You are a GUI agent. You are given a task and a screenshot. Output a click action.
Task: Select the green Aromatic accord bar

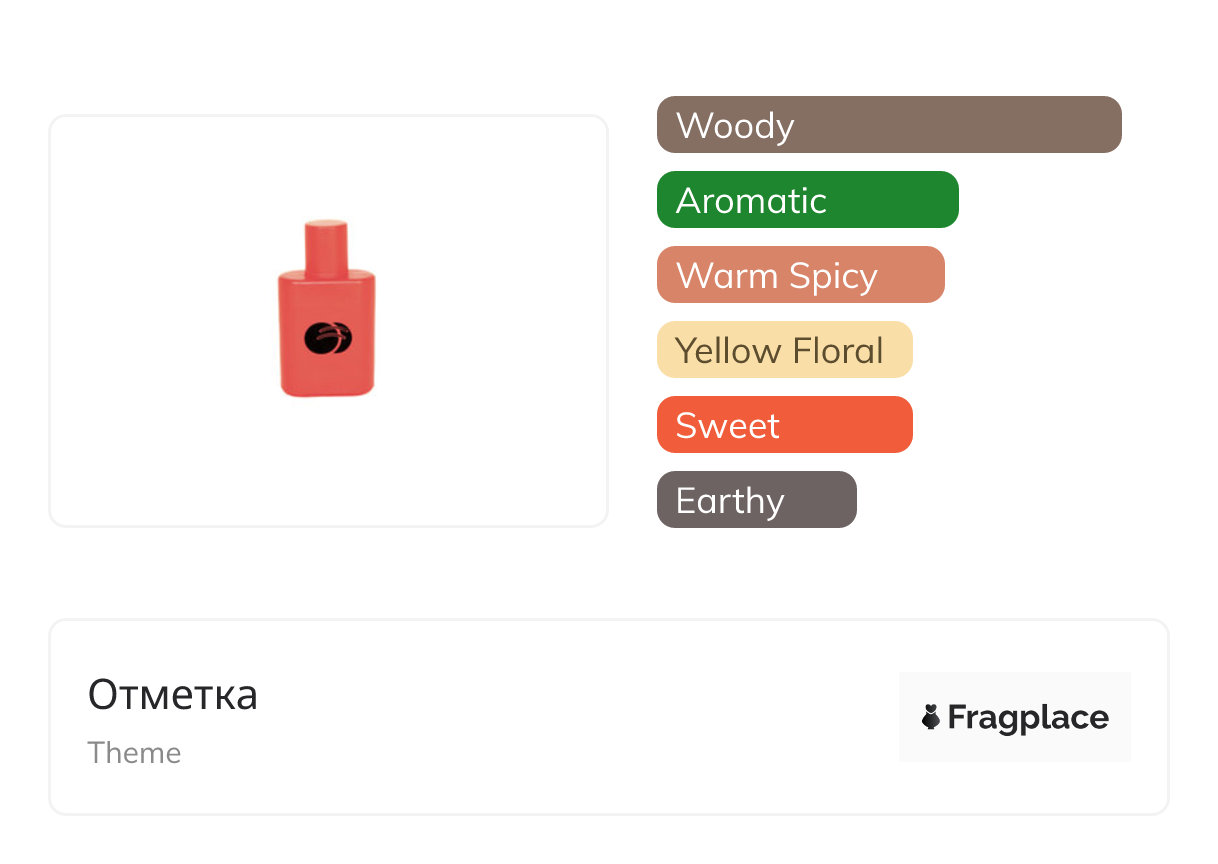[x=806, y=200]
